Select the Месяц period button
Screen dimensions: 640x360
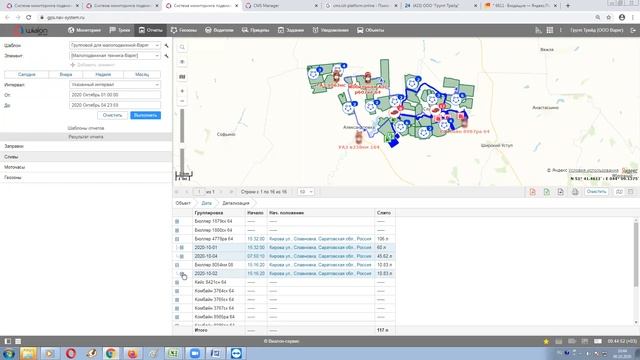142,75
